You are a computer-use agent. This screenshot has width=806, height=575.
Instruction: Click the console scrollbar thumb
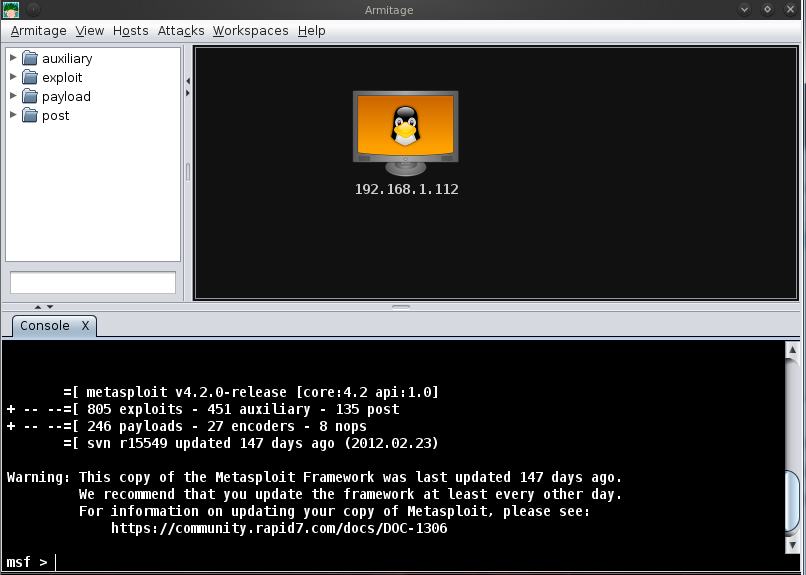(x=792, y=501)
